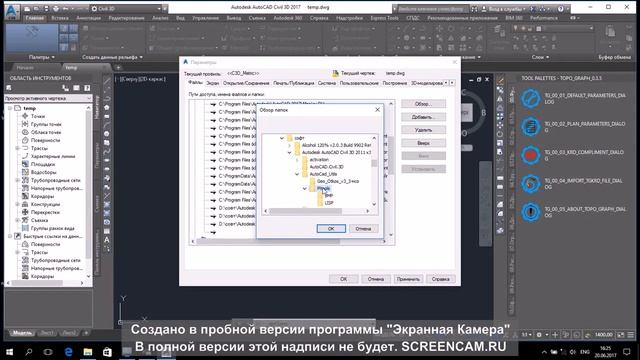Open Microsoft Store from the taskbar
Screen dimensions: 640x360
pyautogui.click(x=107, y=352)
